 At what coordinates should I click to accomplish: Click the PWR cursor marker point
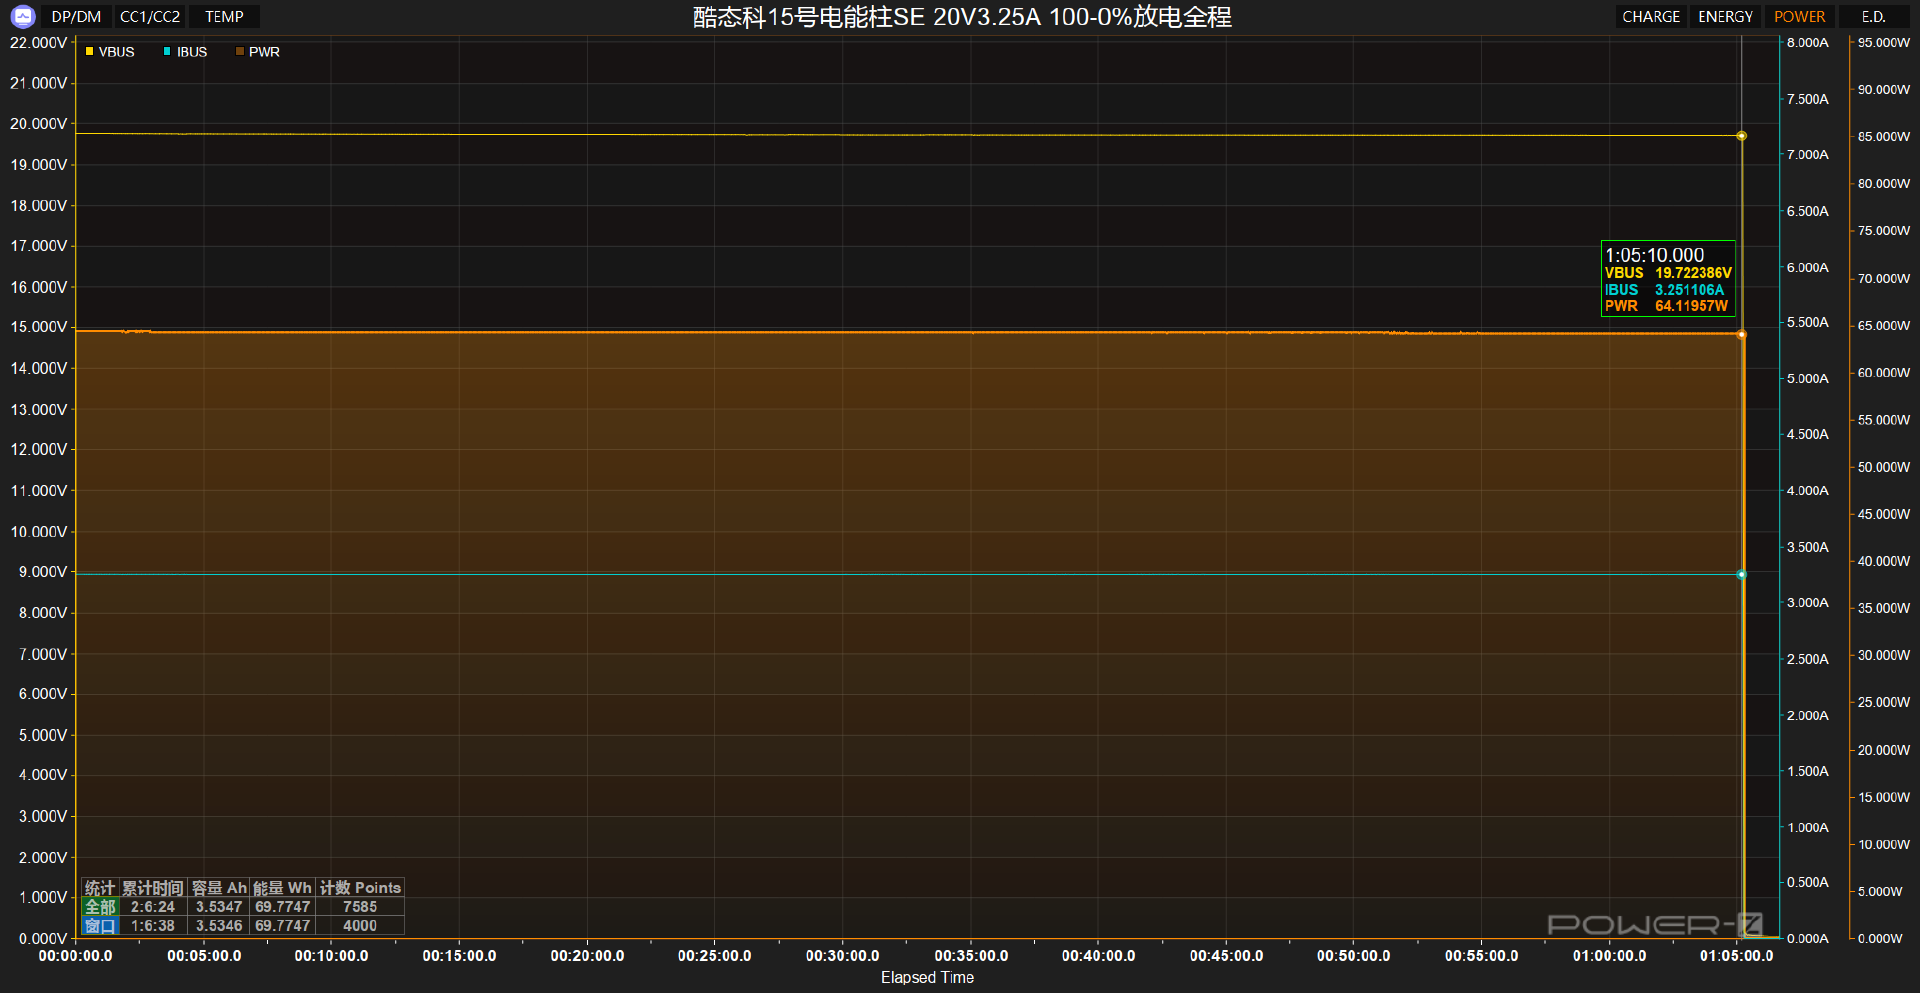tap(1741, 335)
